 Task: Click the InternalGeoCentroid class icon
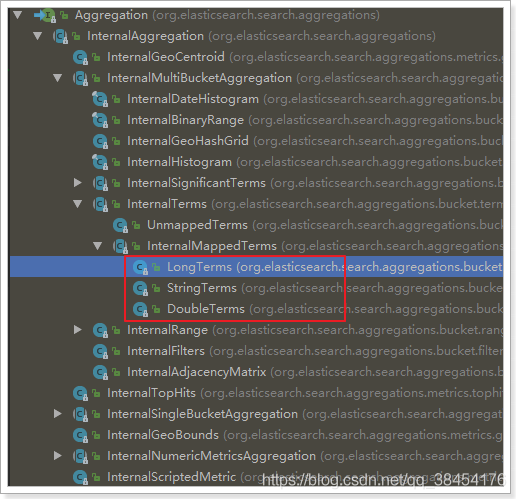[80, 57]
